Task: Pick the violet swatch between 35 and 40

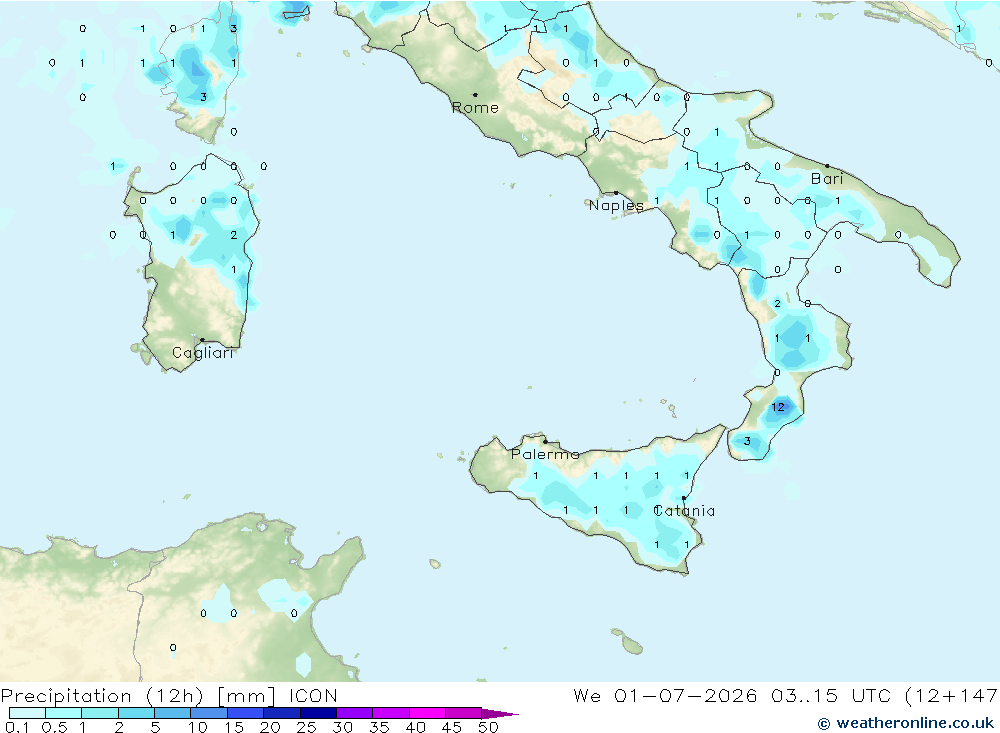Action: coord(391,713)
